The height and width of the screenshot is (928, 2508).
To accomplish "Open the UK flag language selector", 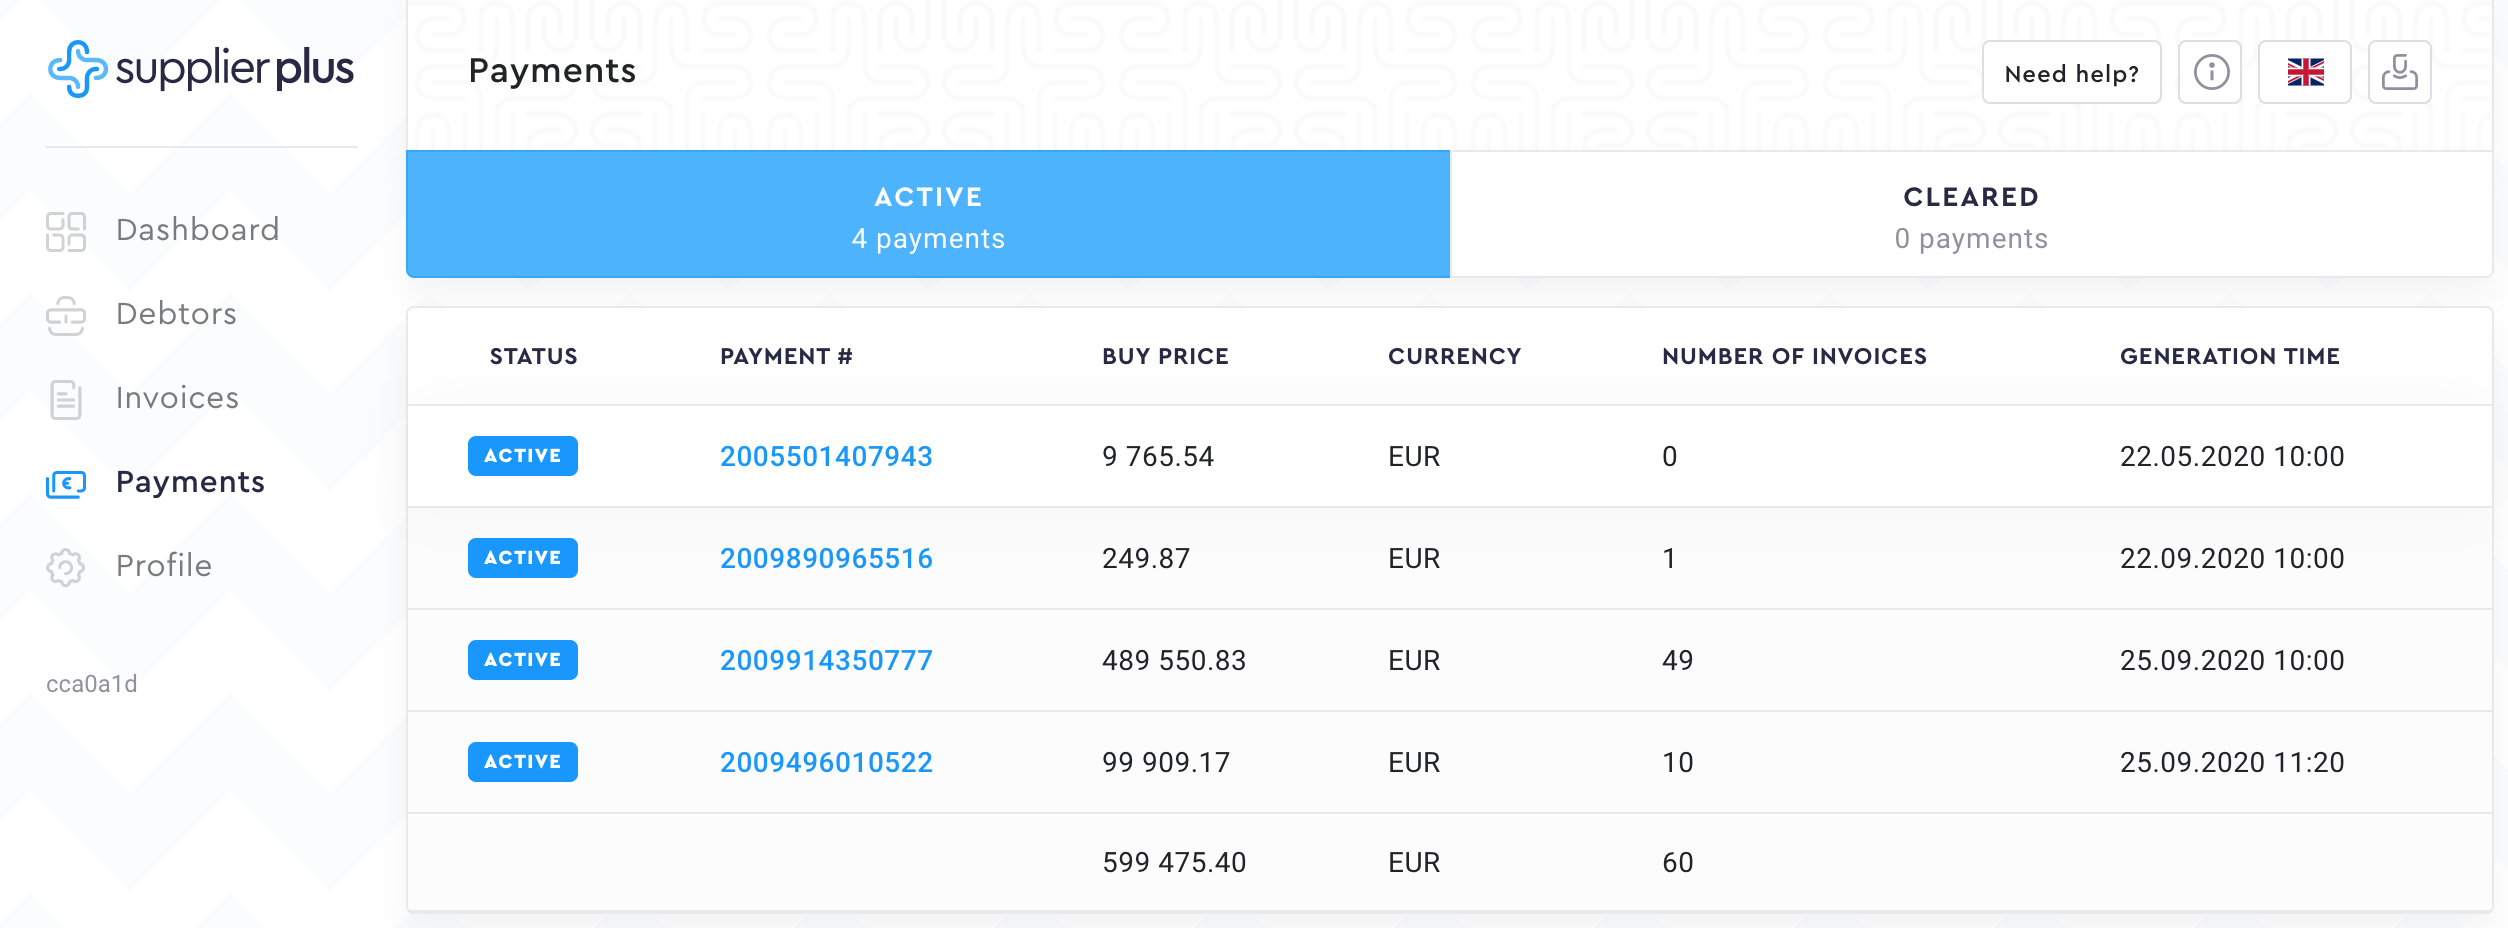I will (x=2305, y=72).
